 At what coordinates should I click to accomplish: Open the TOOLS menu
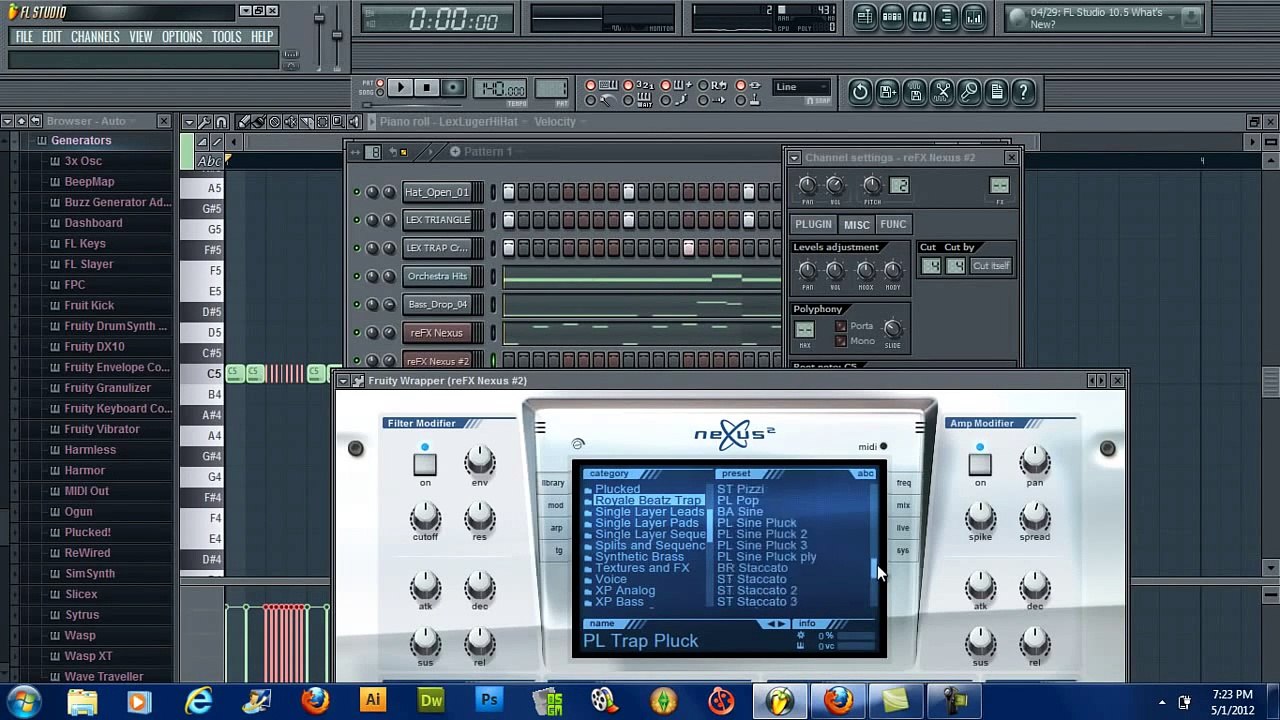click(226, 37)
